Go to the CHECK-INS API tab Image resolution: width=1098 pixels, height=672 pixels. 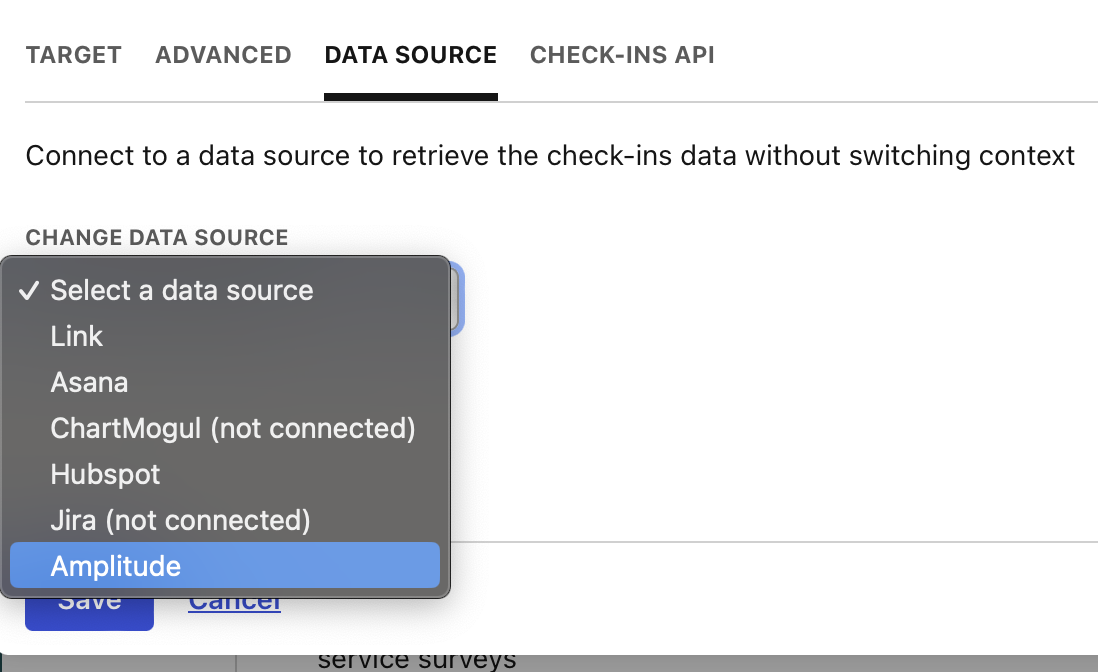coord(622,55)
